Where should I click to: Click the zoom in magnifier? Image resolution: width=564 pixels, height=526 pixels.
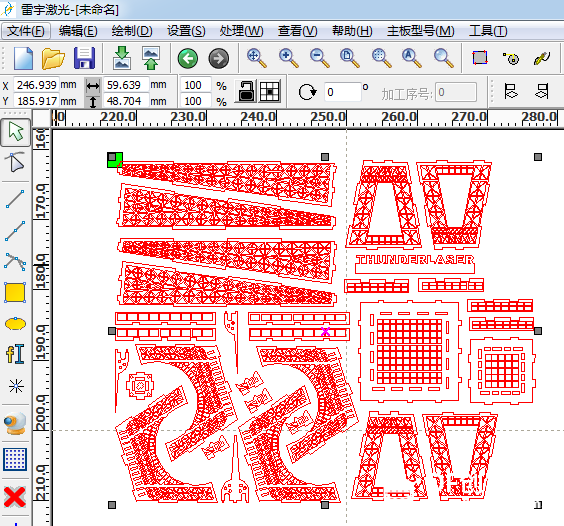click(x=289, y=58)
